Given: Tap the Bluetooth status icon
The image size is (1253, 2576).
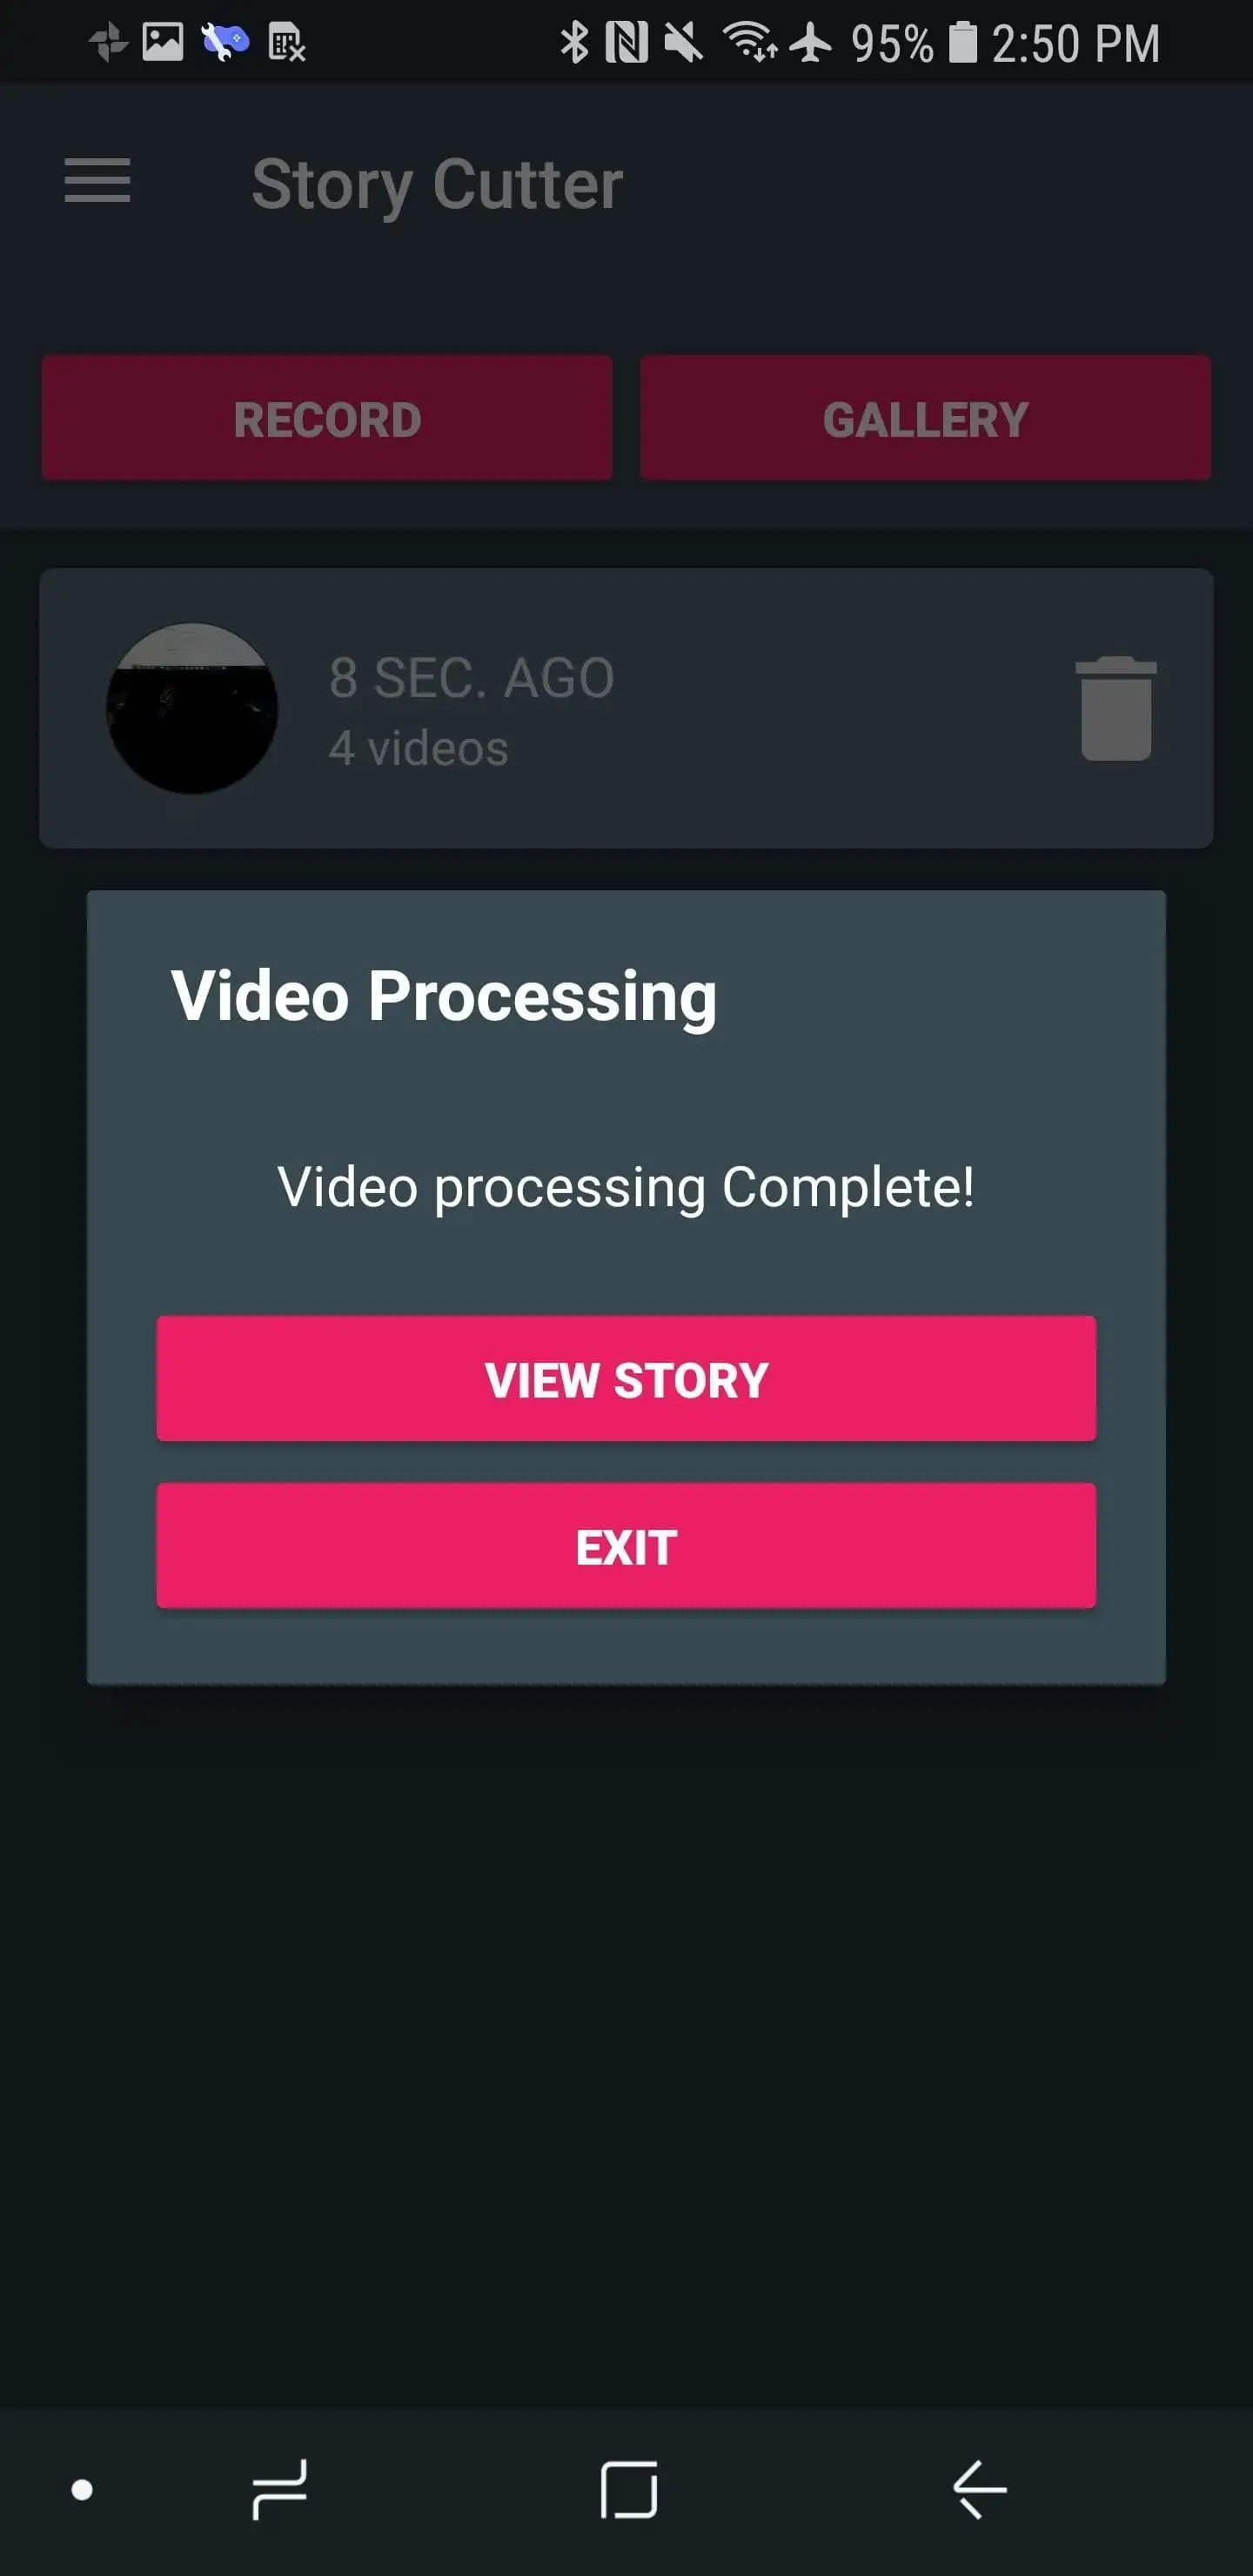Looking at the screenshot, I should pyautogui.click(x=574, y=43).
